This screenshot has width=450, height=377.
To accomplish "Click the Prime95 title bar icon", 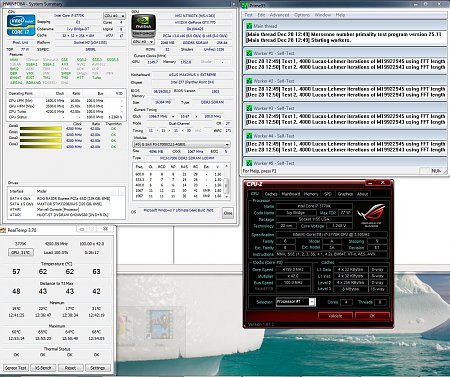I will [x=245, y=5].
